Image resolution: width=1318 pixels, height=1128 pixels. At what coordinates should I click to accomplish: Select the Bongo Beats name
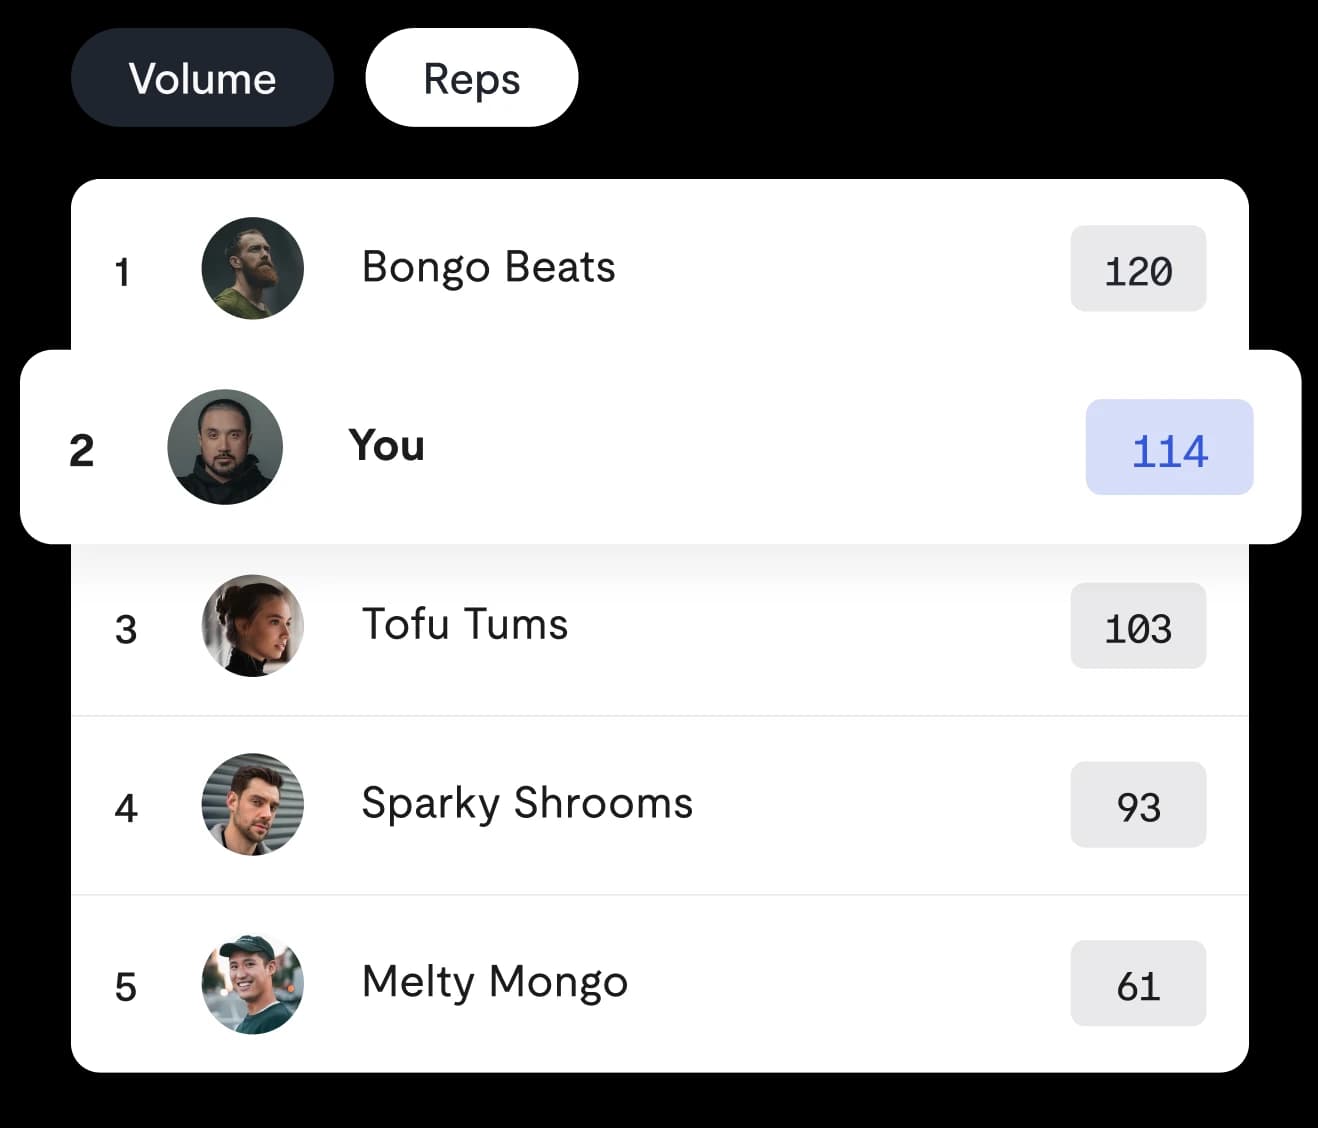pos(488,267)
